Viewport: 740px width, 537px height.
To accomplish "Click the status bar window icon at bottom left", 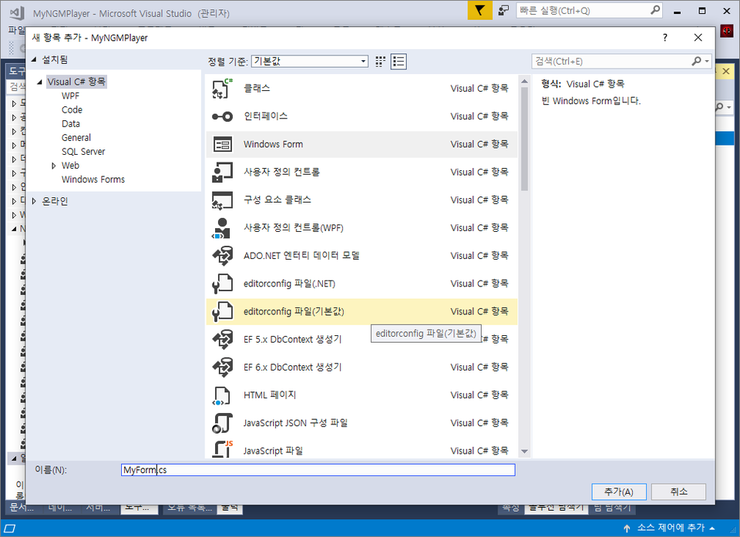I will [x=10, y=529].
